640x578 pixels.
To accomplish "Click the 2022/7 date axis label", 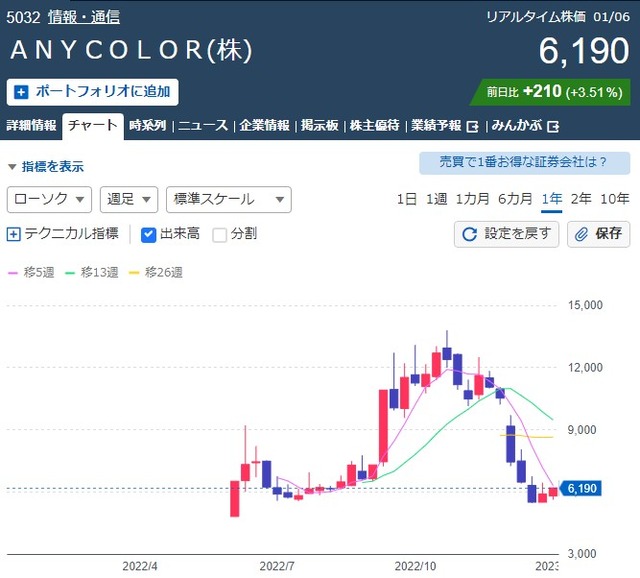I will tap(277, 567).
